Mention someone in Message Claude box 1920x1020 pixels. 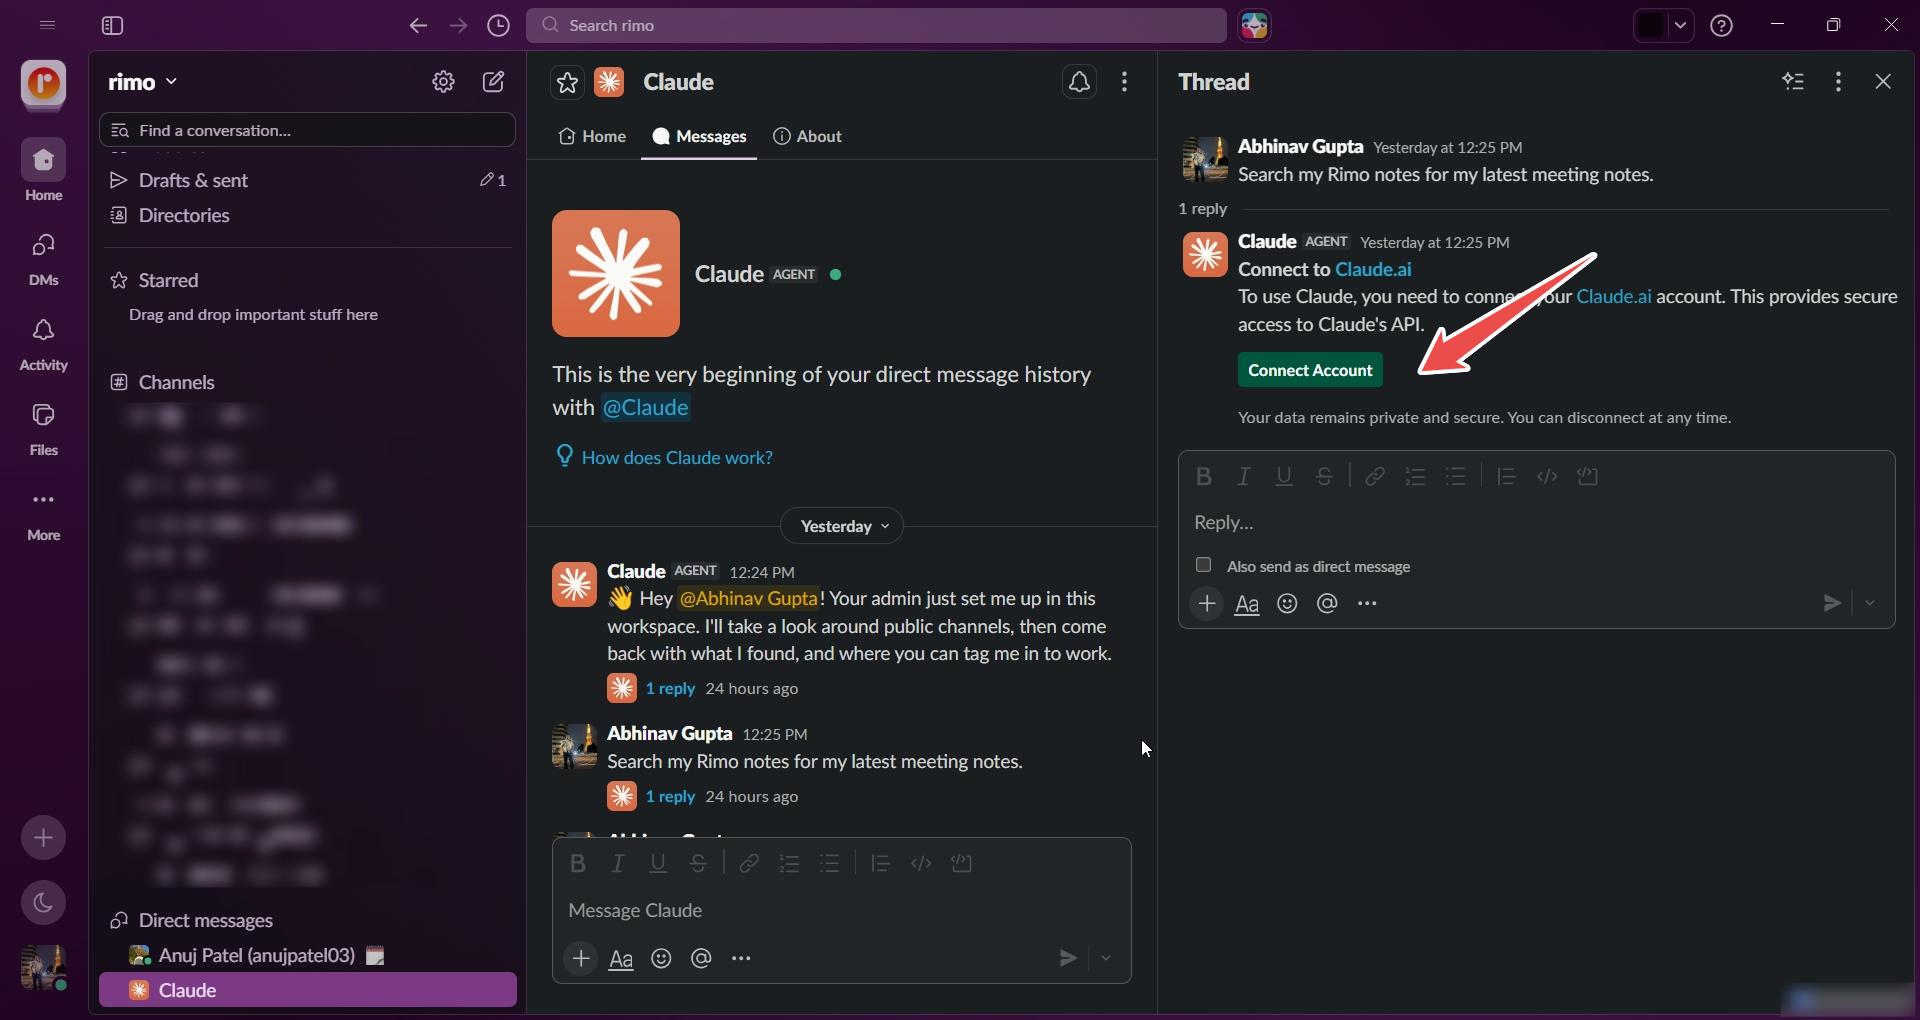[x=701, y=958]
